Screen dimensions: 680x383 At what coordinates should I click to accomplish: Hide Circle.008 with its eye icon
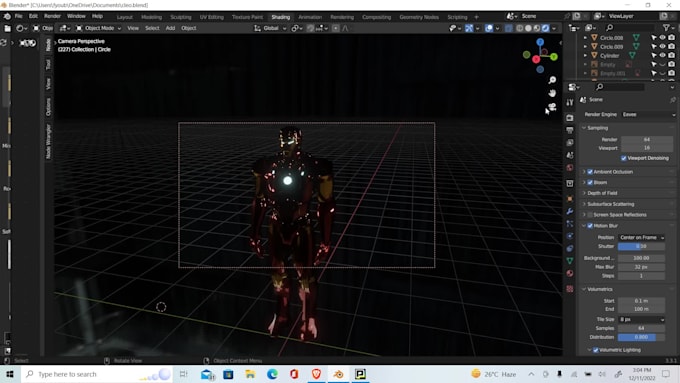point(663,38)
